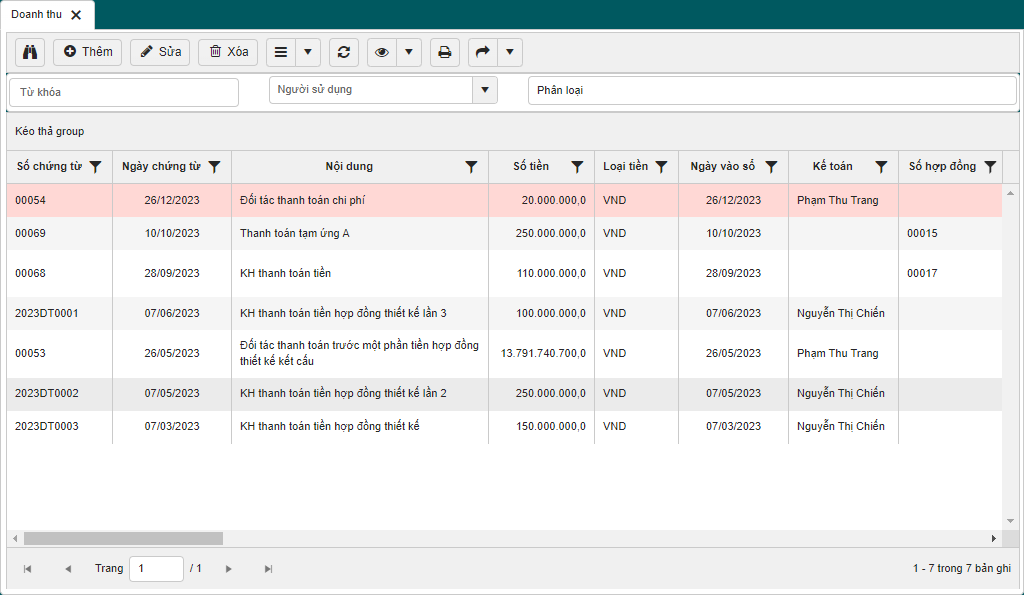Click the binoculars search icon

(30, 52)
